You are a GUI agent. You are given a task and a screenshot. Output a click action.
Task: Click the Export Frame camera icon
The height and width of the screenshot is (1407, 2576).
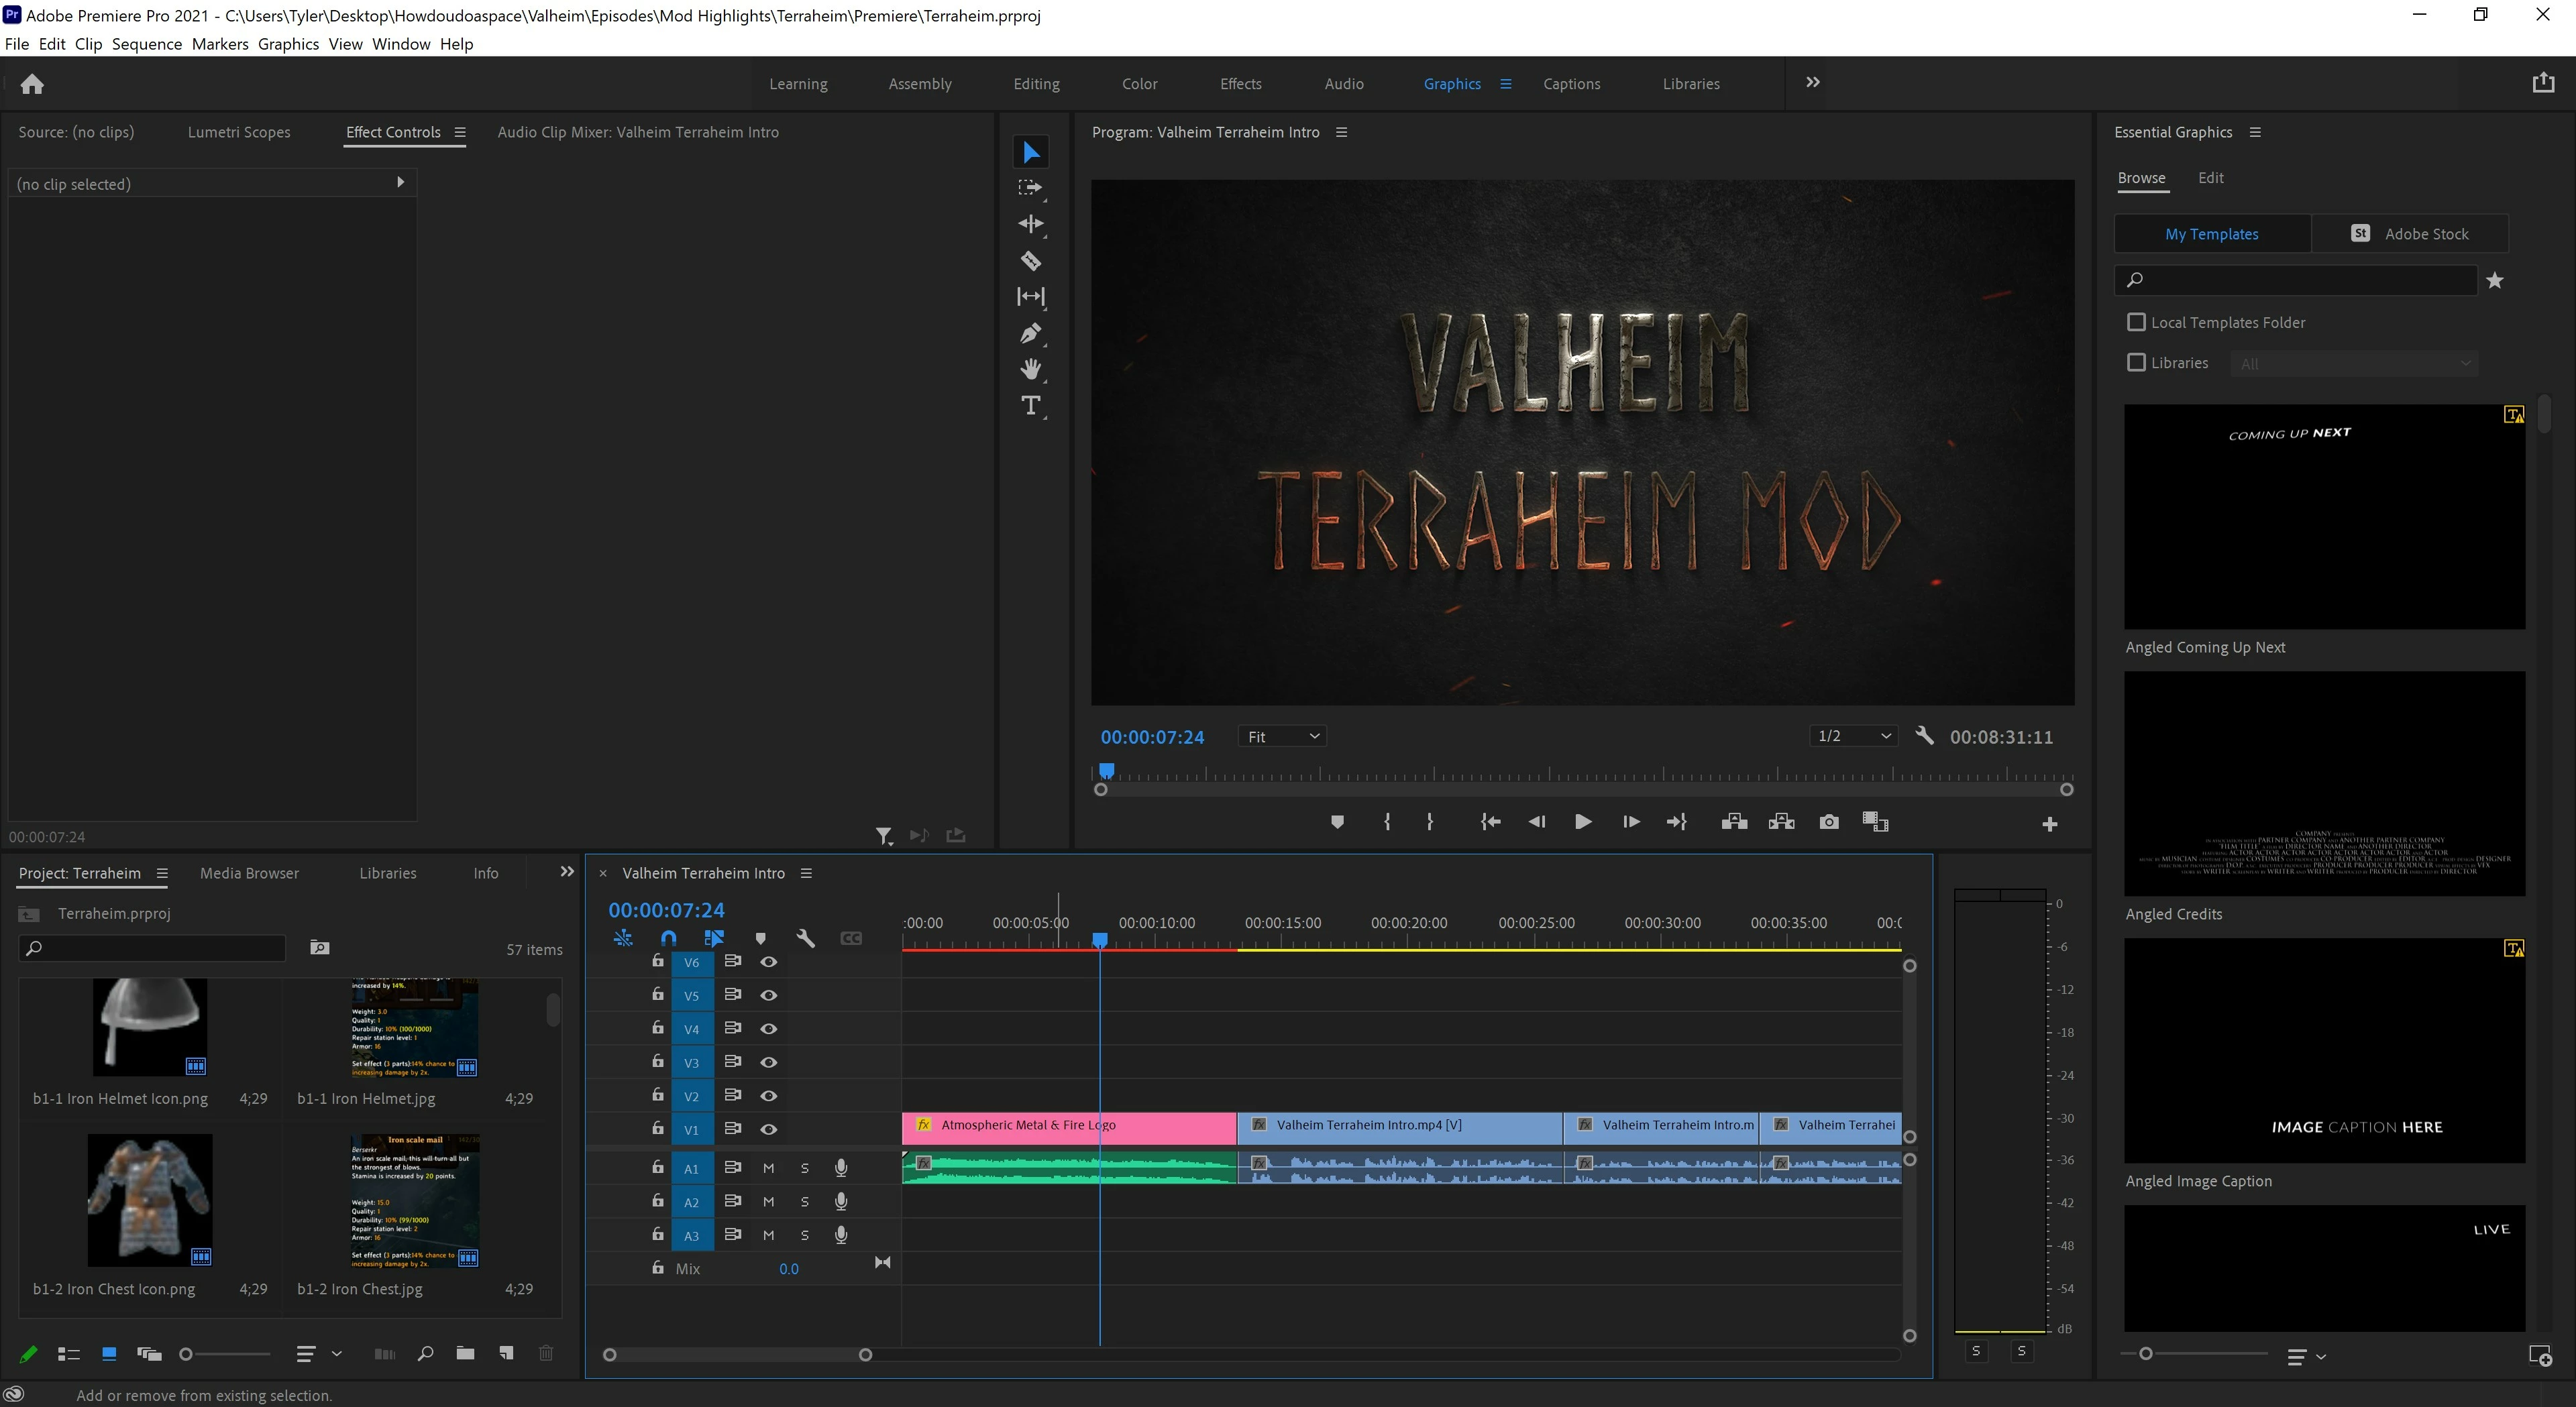pyautogui.click(x=1828, y=822)
